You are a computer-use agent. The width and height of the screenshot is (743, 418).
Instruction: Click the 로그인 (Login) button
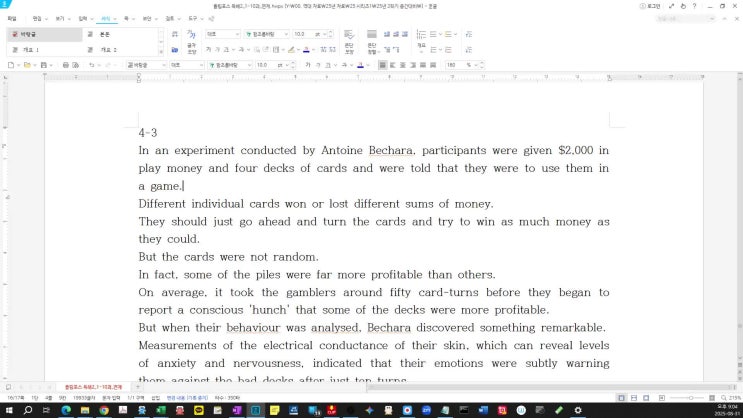[x=654, y=5]
